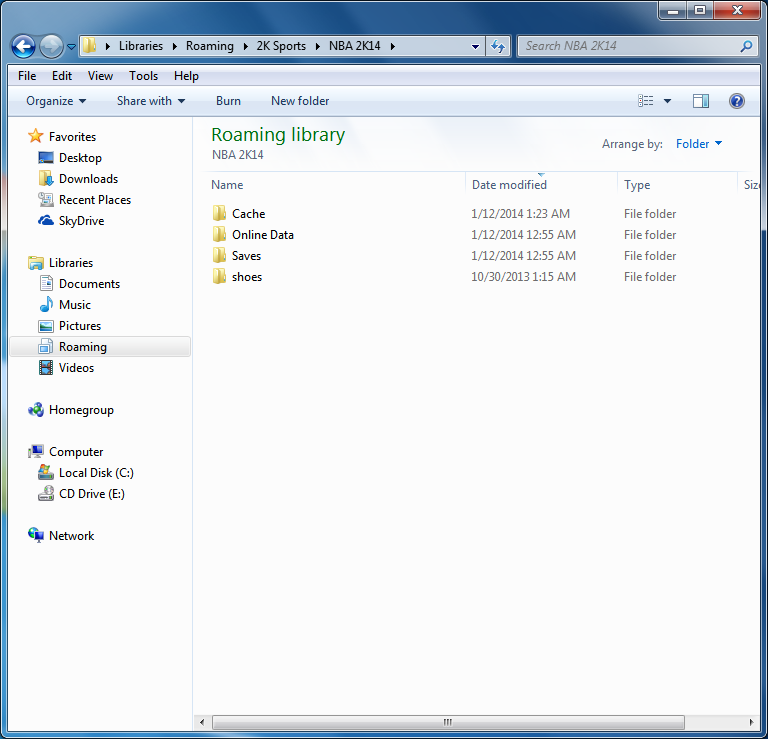Click the Forward navigation arrow button
The width and height of the screenshot is (768, 739).
pyautogui.click(x=51, y=47)
